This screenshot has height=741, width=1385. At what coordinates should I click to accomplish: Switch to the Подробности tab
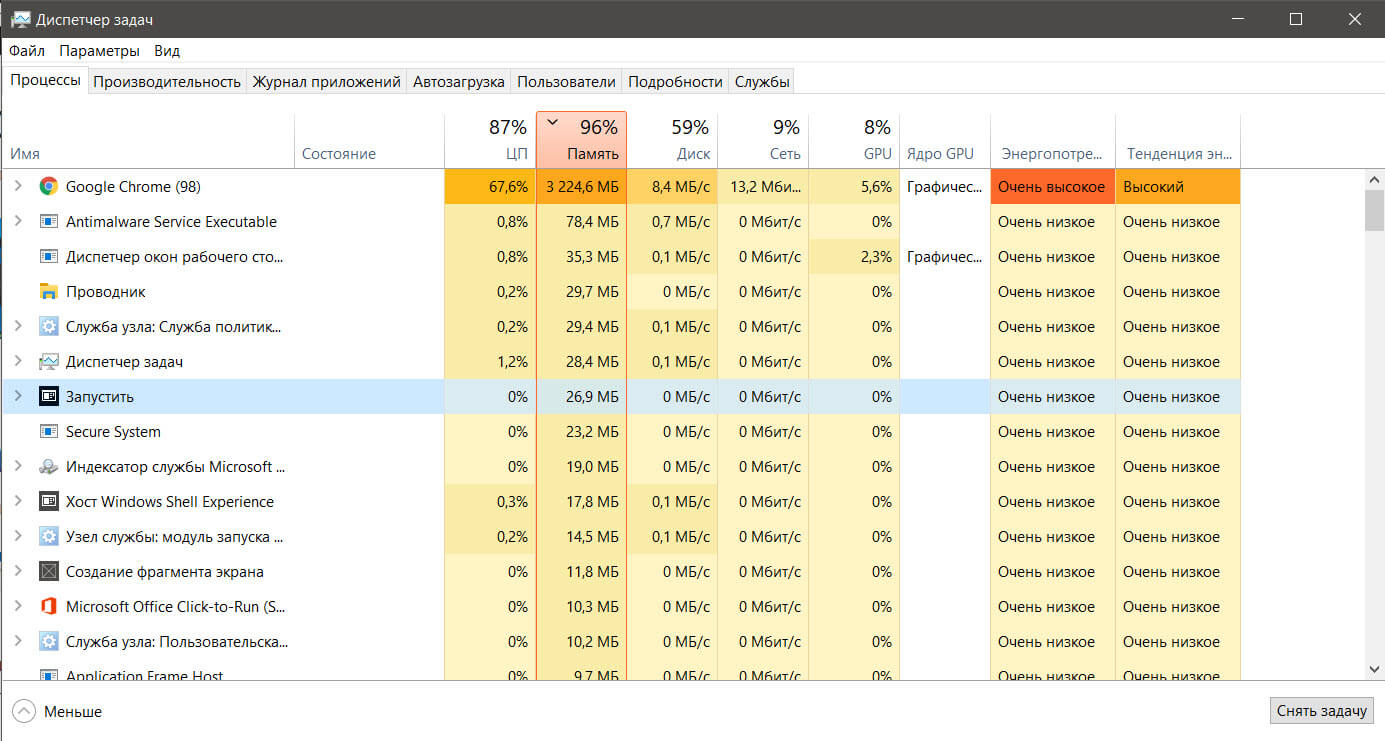point(675,82)
